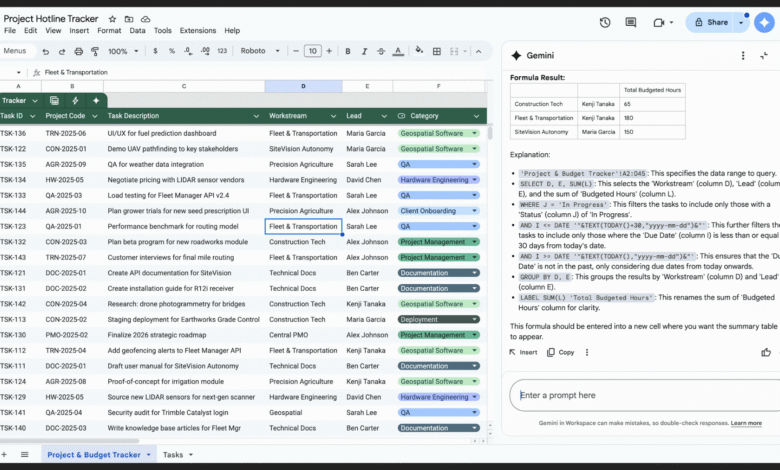780x470 pixels.
Task: Click the Menus search box in the toolbar
Action: 17,51
